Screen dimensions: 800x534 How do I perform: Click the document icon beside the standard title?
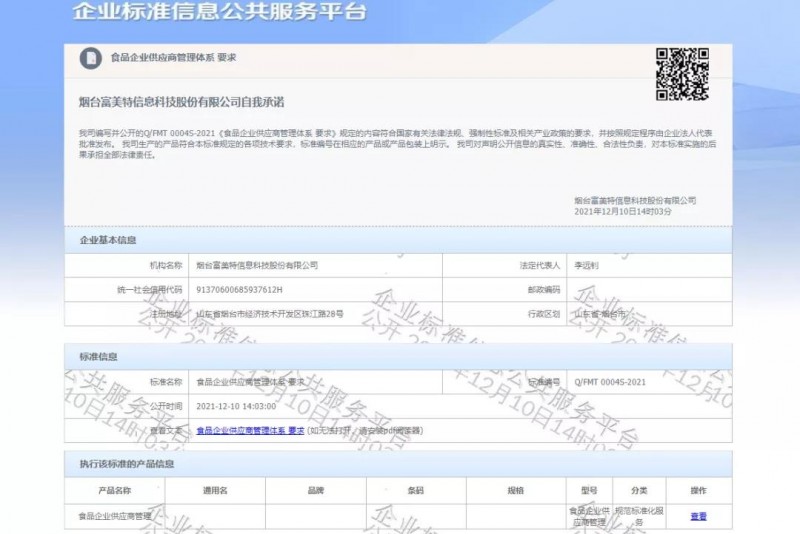pyautogui.click(x=91, y=58)
